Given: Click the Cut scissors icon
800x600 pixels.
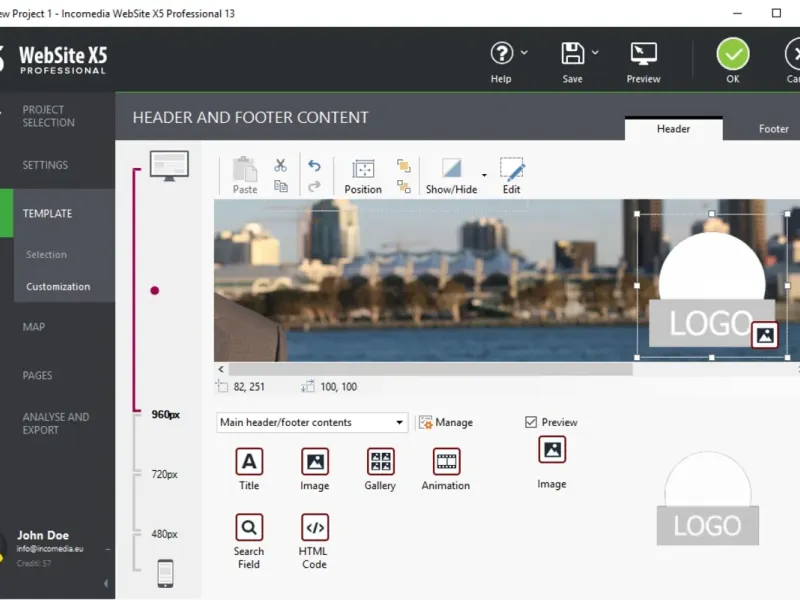Looking at the screenshot, I should coord(281,165).
